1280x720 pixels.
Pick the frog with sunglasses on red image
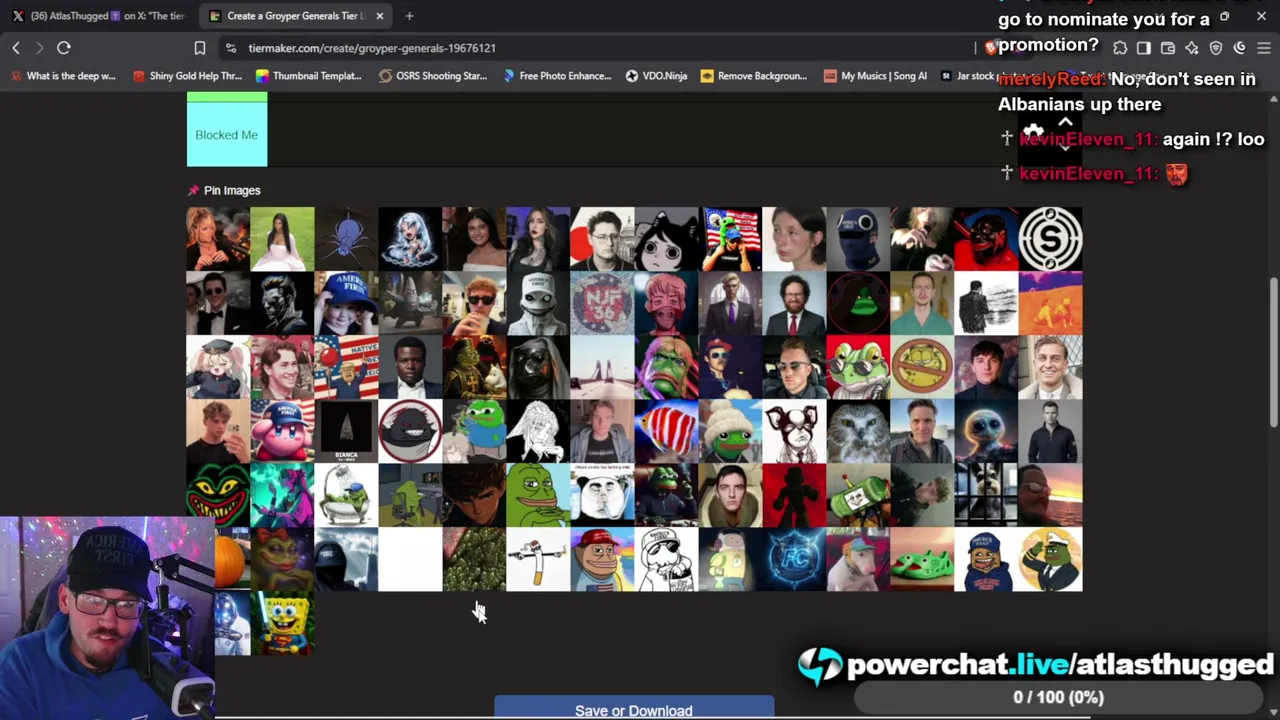858,367
